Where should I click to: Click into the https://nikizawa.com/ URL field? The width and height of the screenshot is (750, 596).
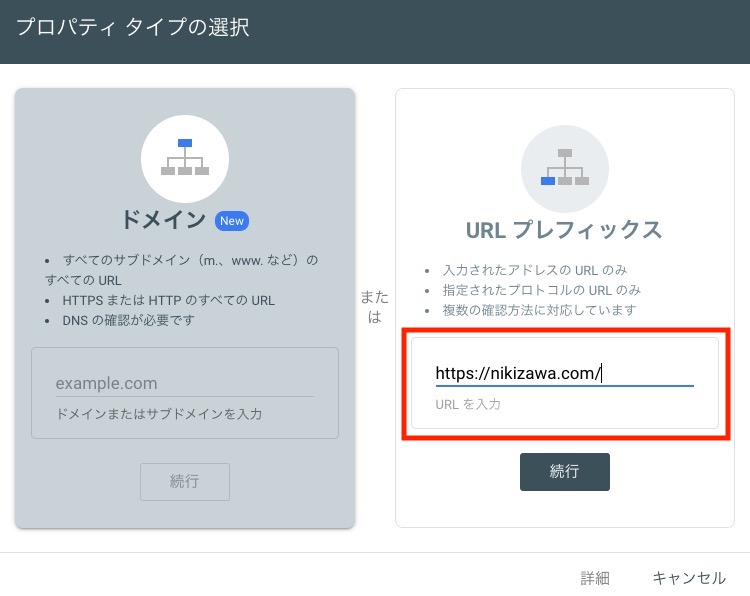(564, 373)
